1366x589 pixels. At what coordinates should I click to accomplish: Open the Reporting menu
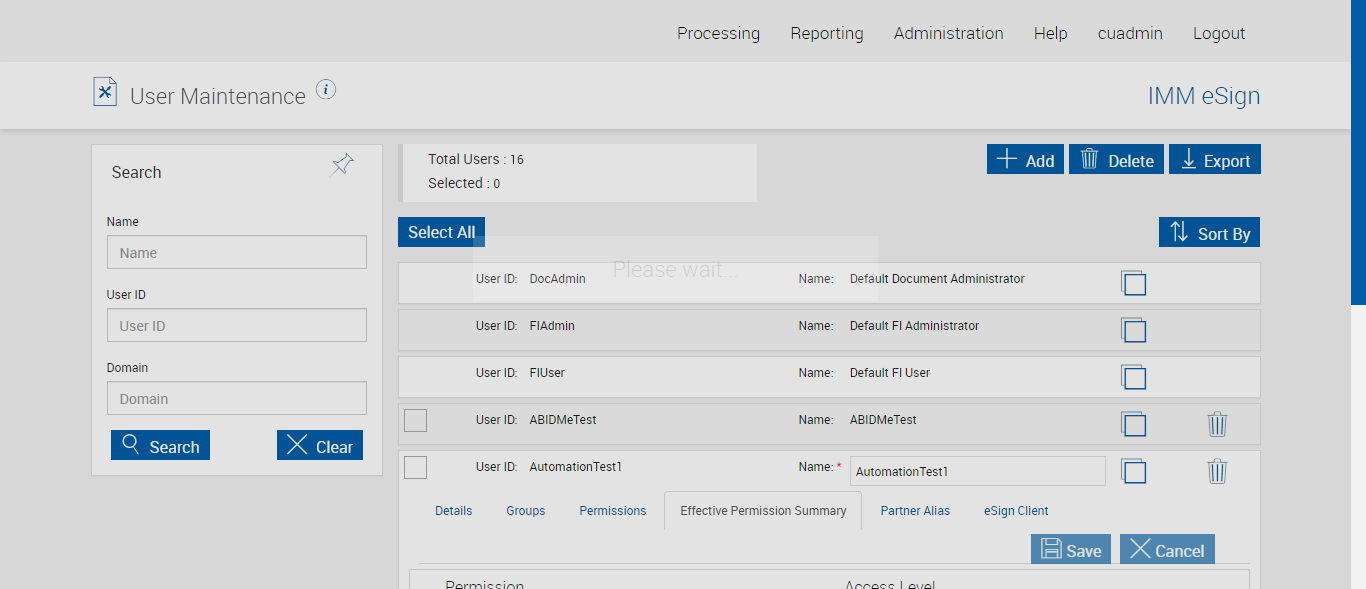point(826,33)
